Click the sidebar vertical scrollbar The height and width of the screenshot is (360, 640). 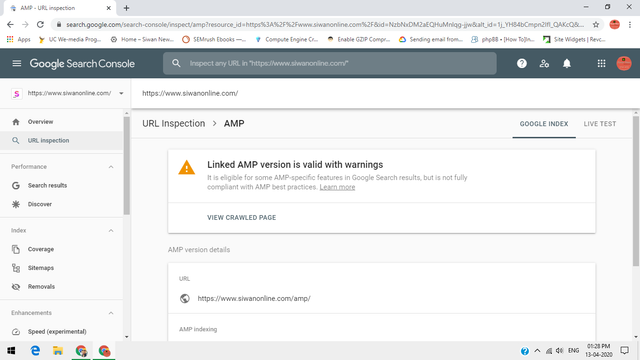coord(127,165)
